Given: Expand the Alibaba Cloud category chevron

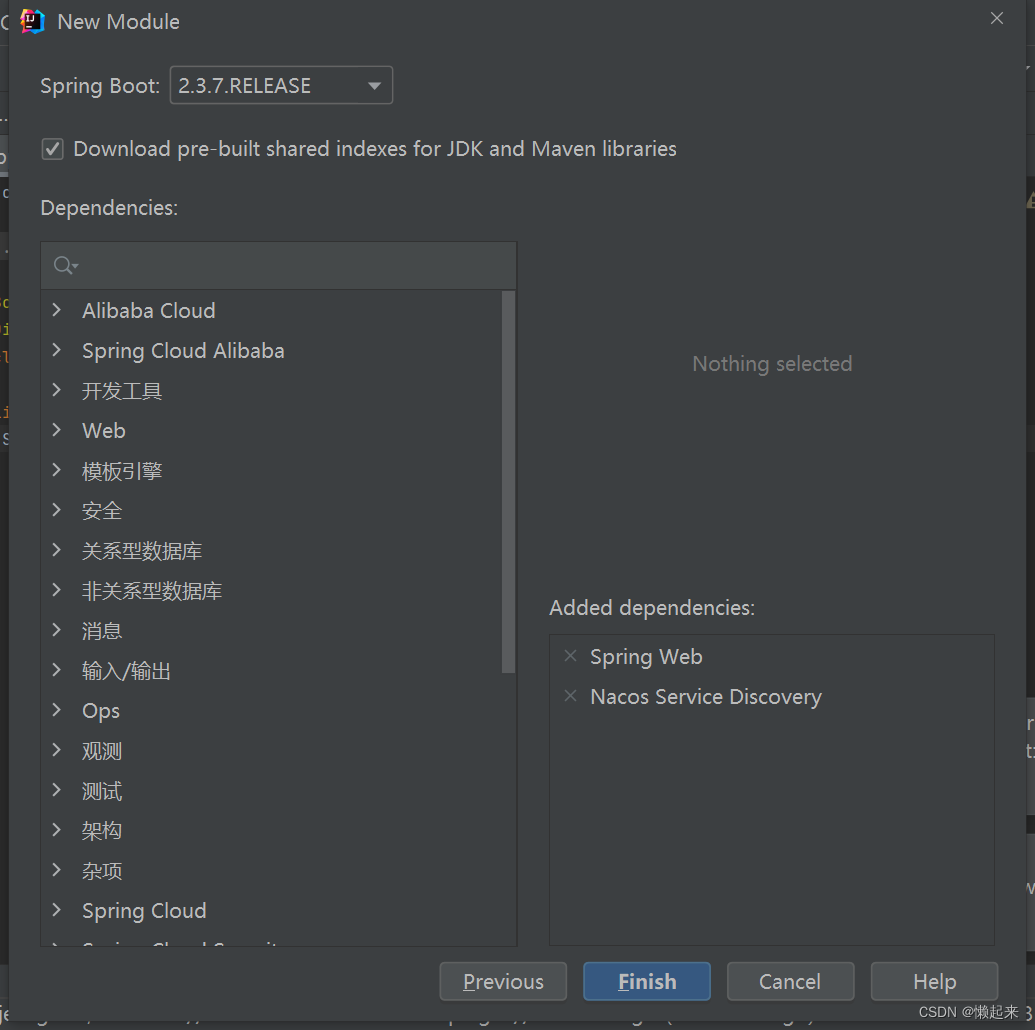Looking at the screenshot, I should point(57,310).
